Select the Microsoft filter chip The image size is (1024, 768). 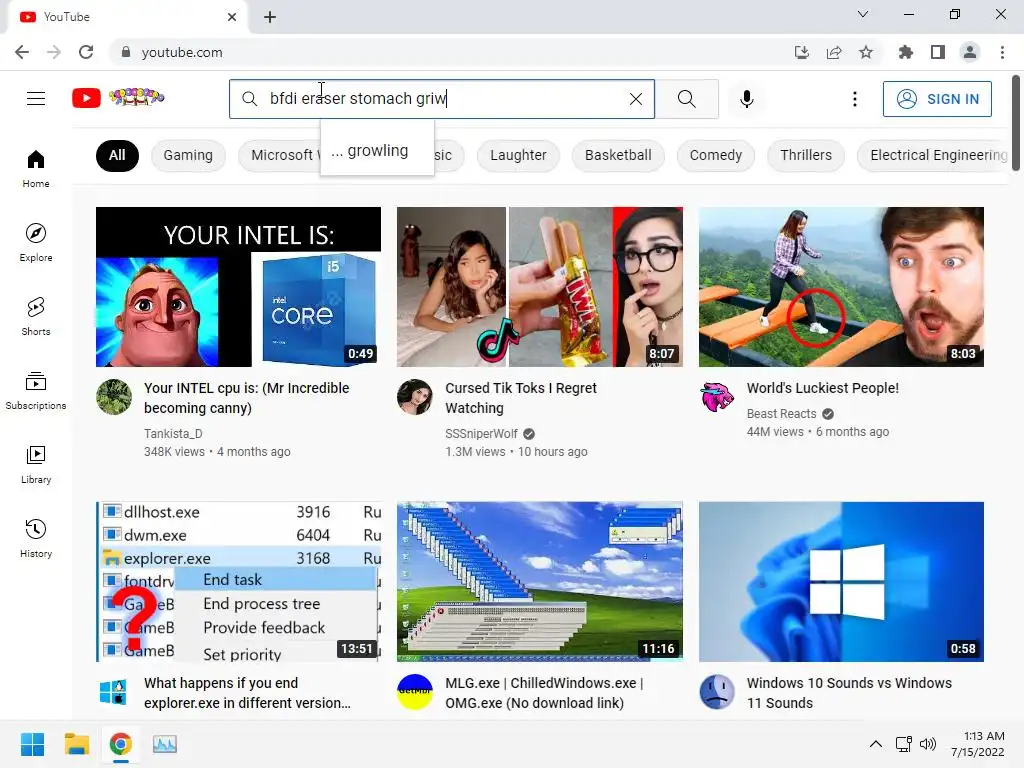pyautogui.click(x=280, y=155)
